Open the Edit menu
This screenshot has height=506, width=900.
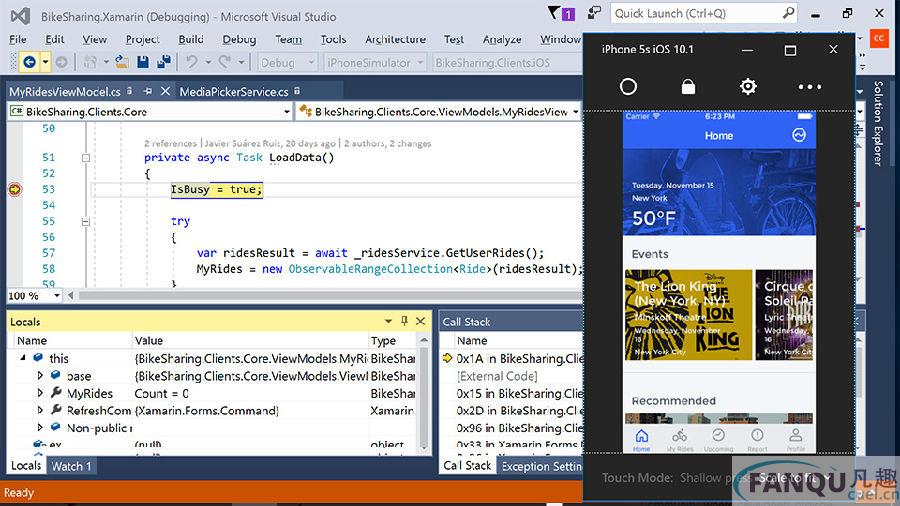55,39
